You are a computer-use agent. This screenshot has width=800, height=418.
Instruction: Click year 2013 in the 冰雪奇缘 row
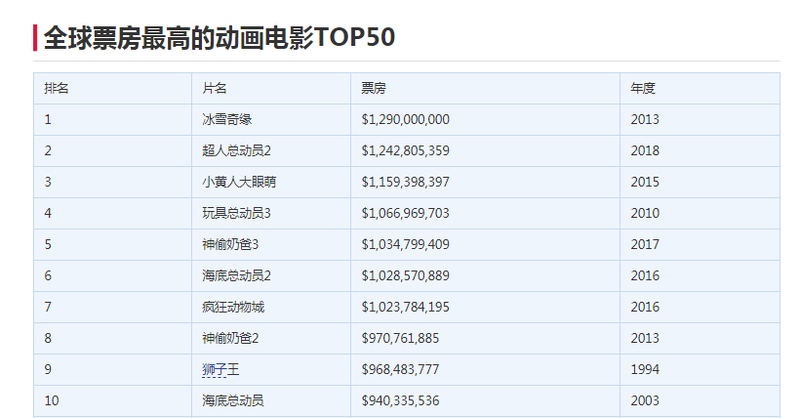pyautogui.click(x=645, y=119)
